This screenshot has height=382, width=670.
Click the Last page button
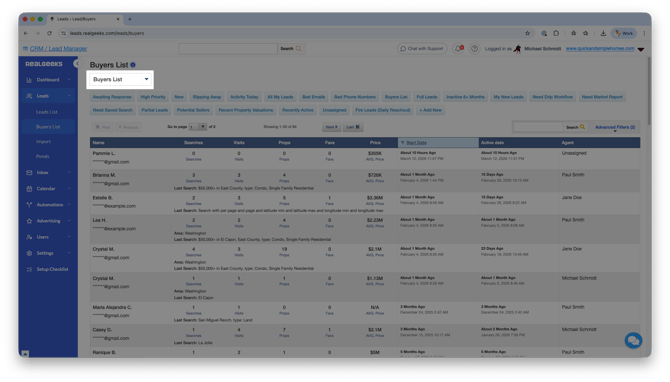[353, 127]
